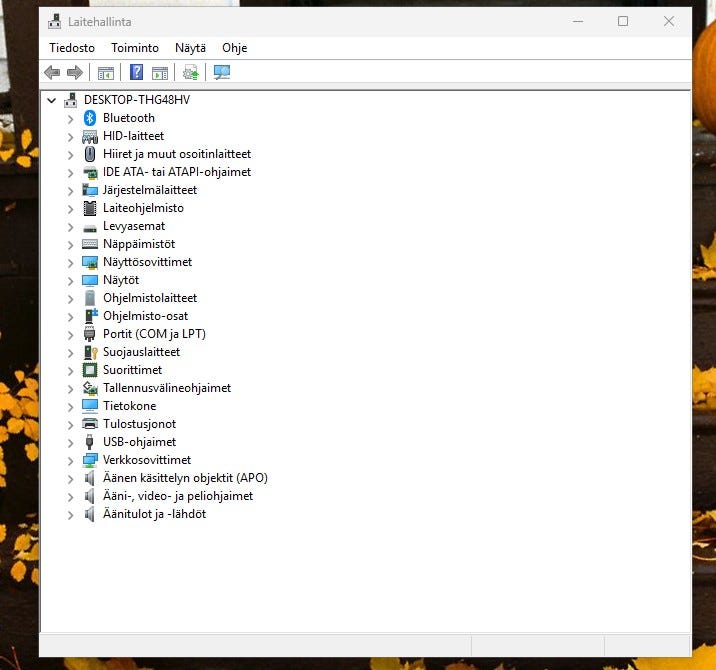Screen dimensions: 716x670
Task: Click the Levyasemat disk drive icon
Action: click(x=90, y=228)
